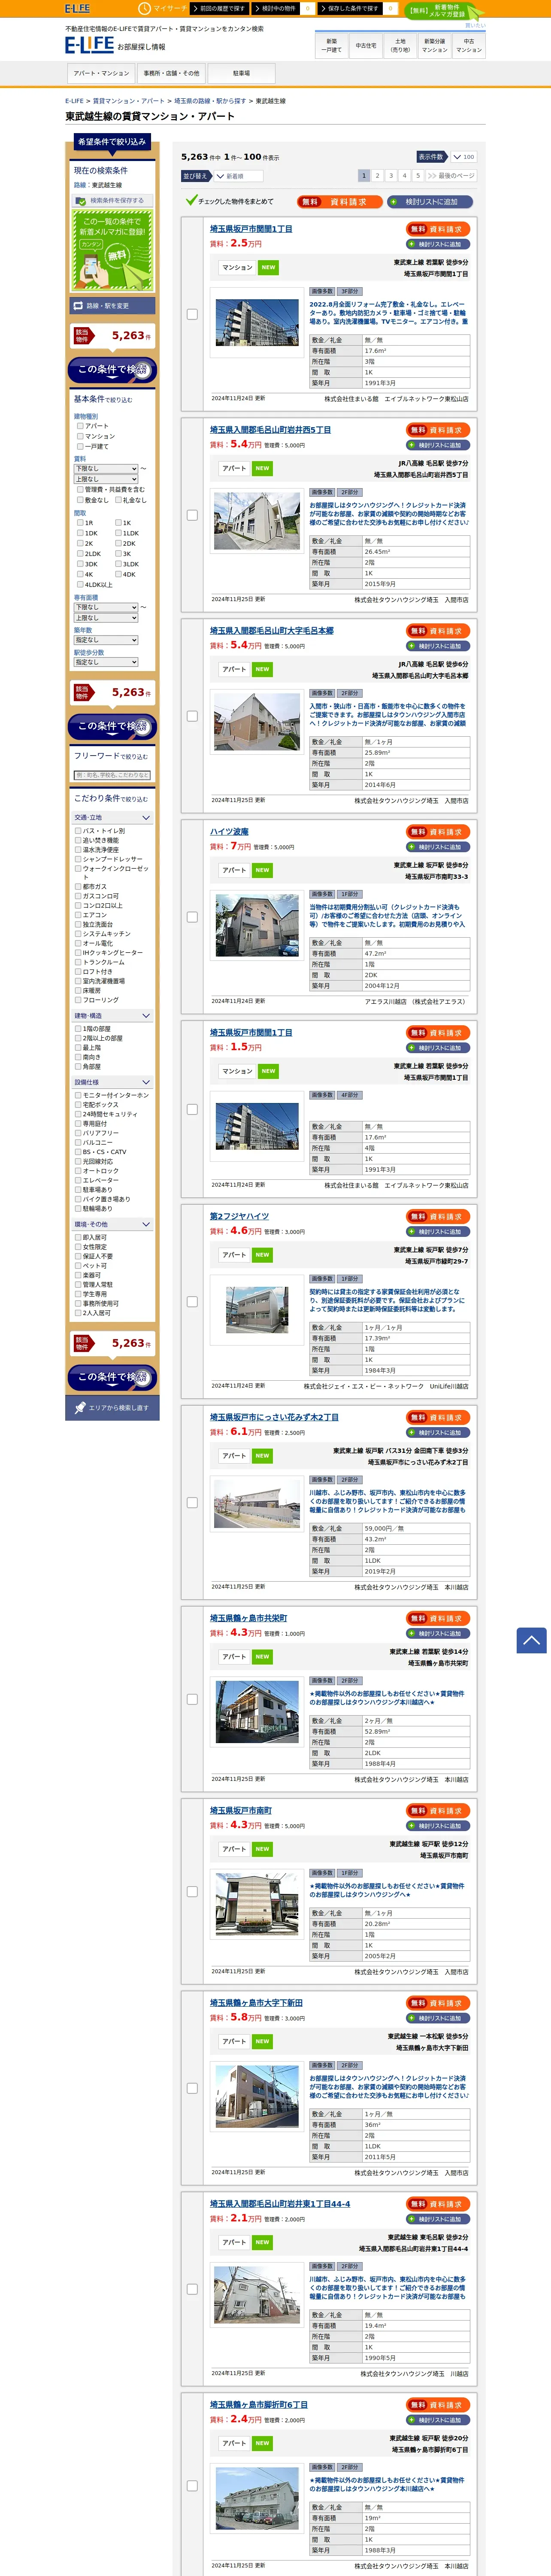
Task: Open 中古マンション in the header nav
Action: [x=468, y=45]
